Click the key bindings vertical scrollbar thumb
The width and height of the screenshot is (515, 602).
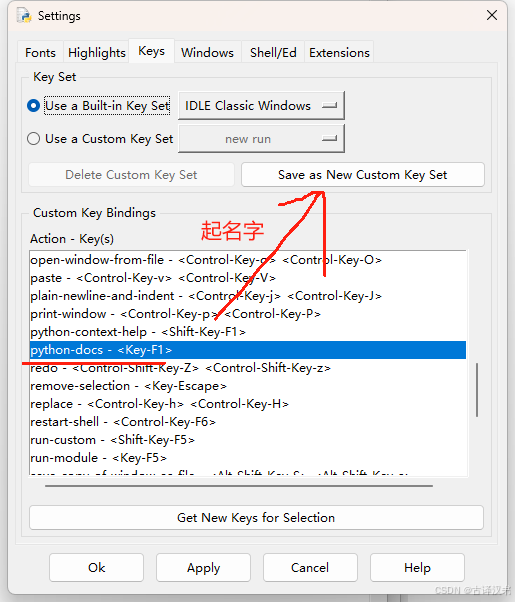(477, 390)
